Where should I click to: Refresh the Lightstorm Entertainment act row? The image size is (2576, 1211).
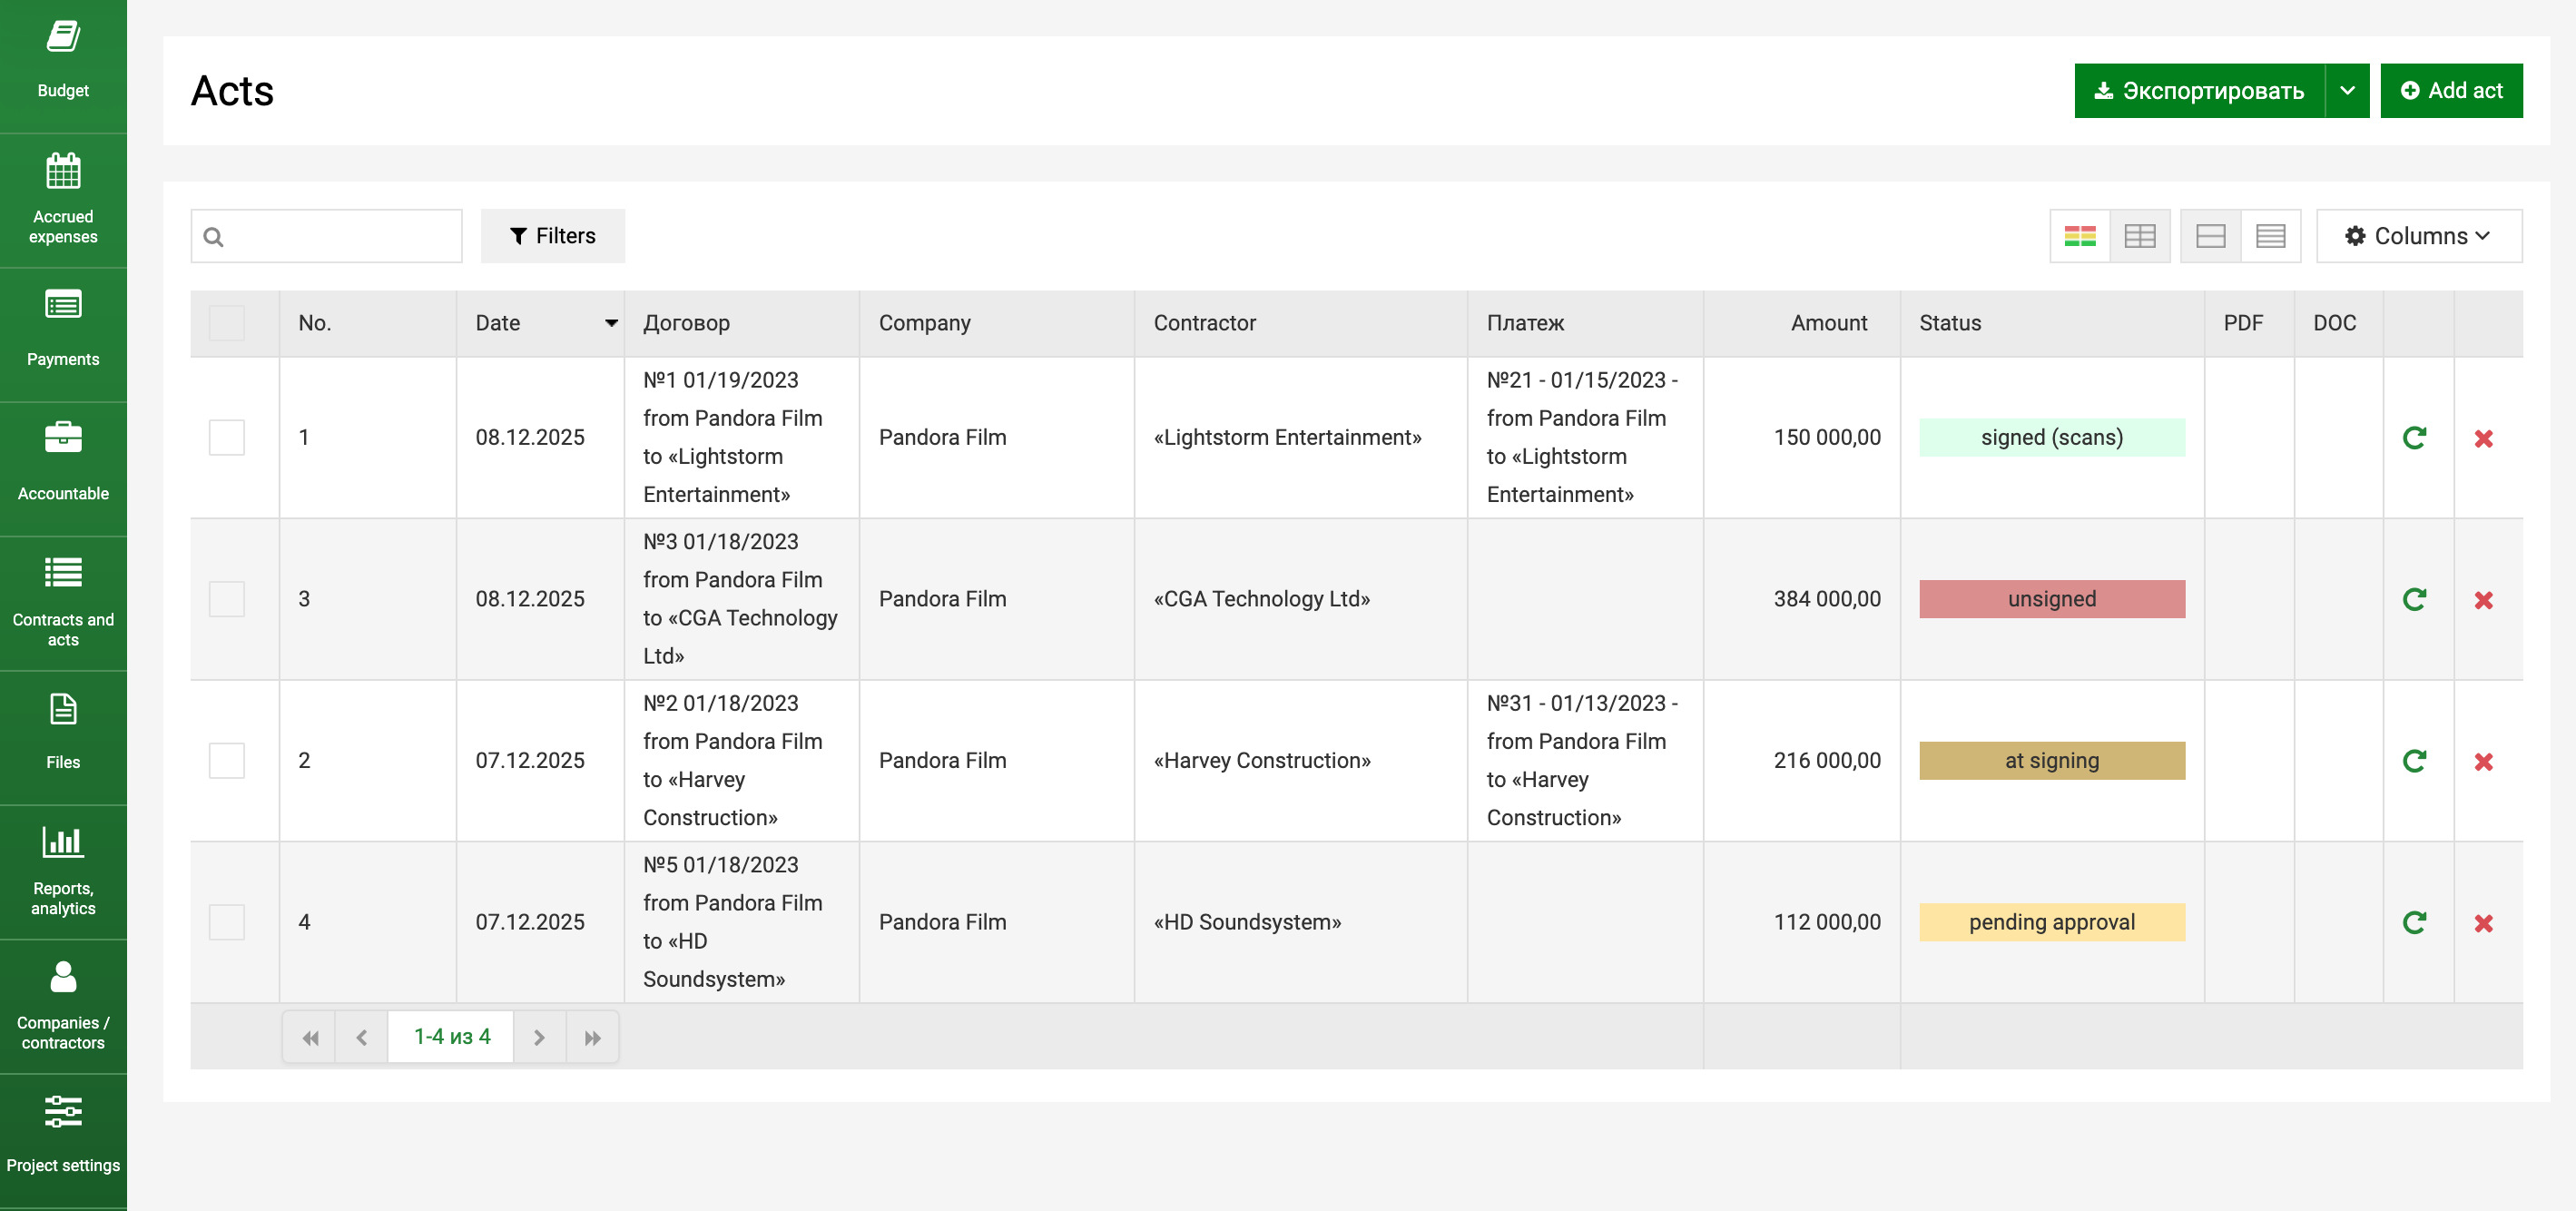coord(2414,438)
